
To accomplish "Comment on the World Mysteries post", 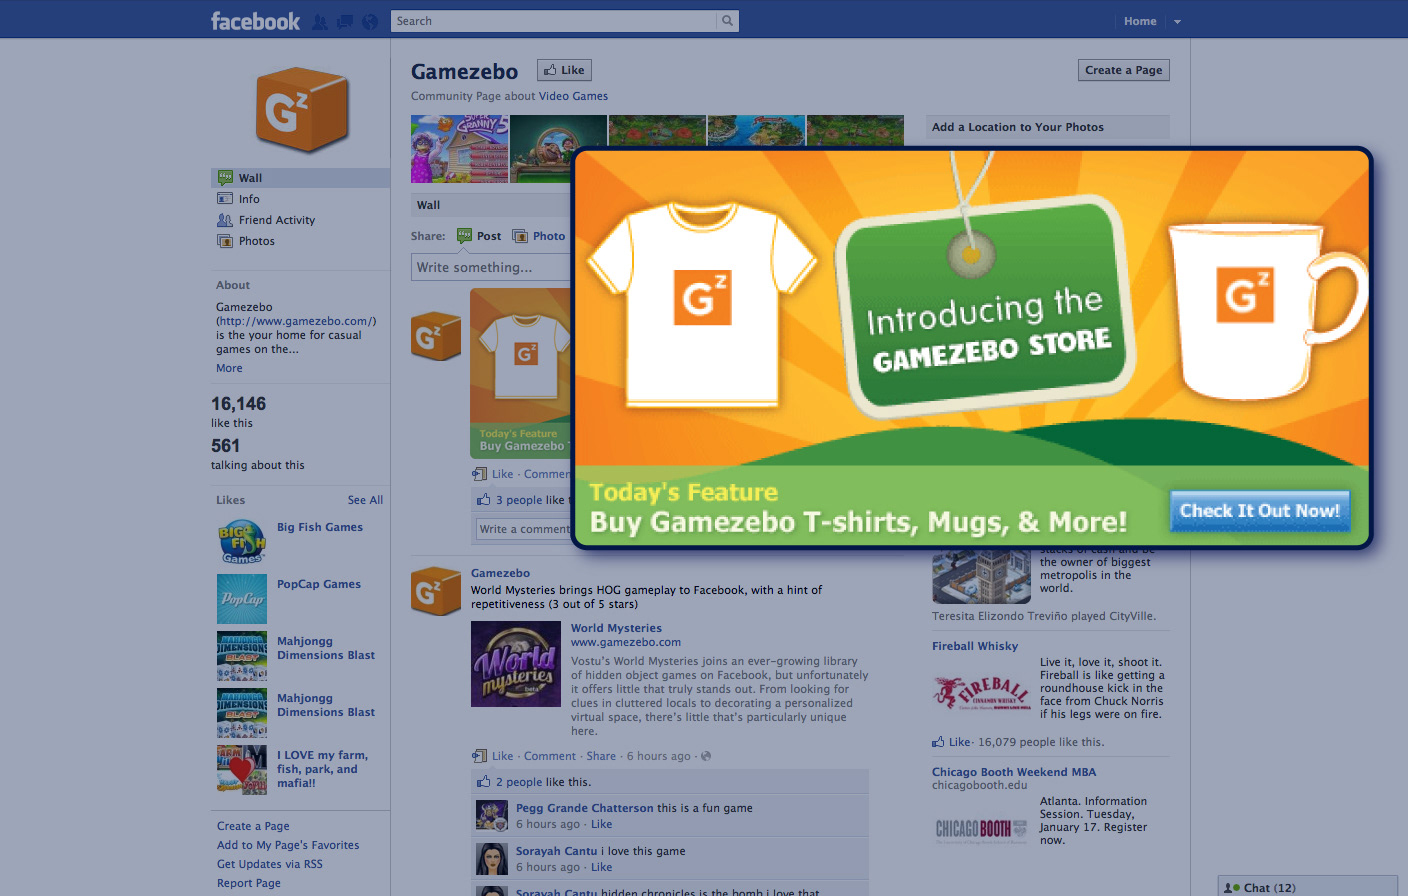I will (x=550, y=756).
